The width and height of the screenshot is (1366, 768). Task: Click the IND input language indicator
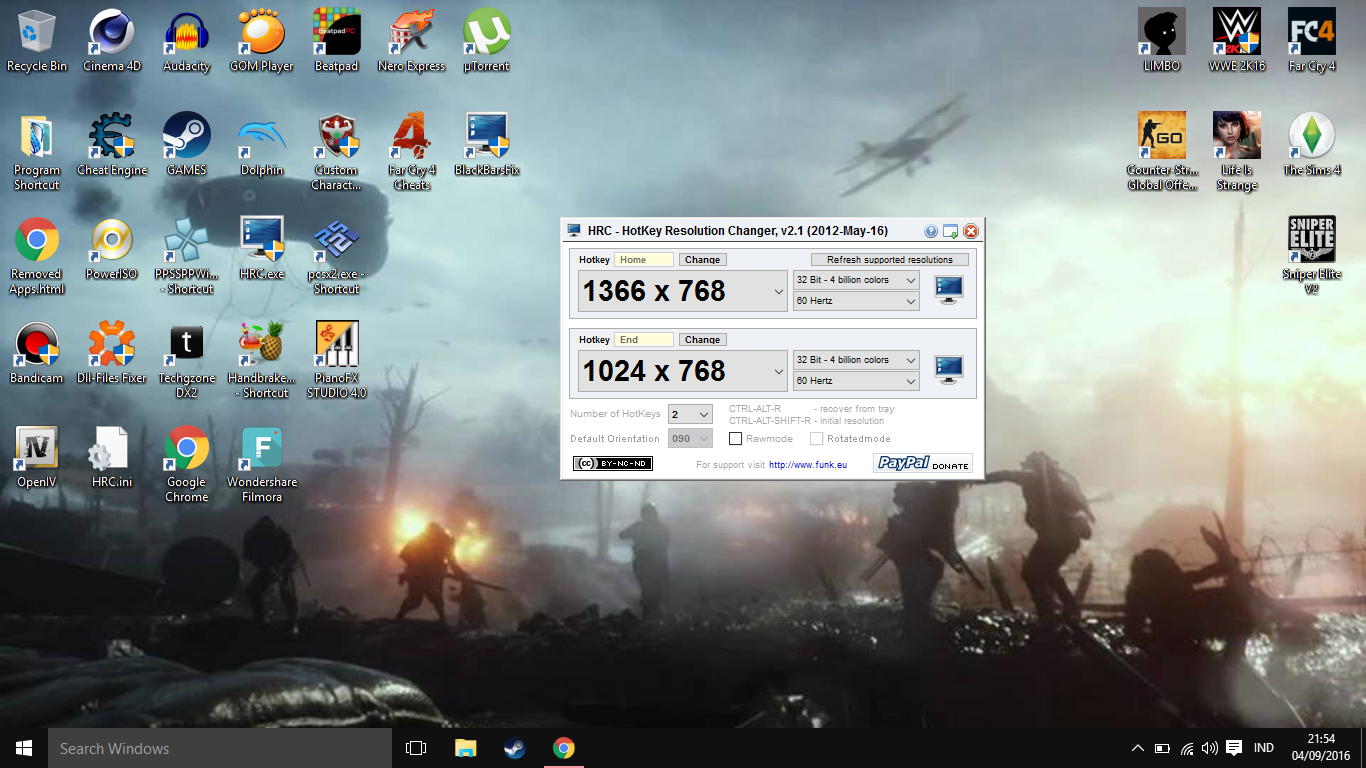click(x=1264, y=748)
